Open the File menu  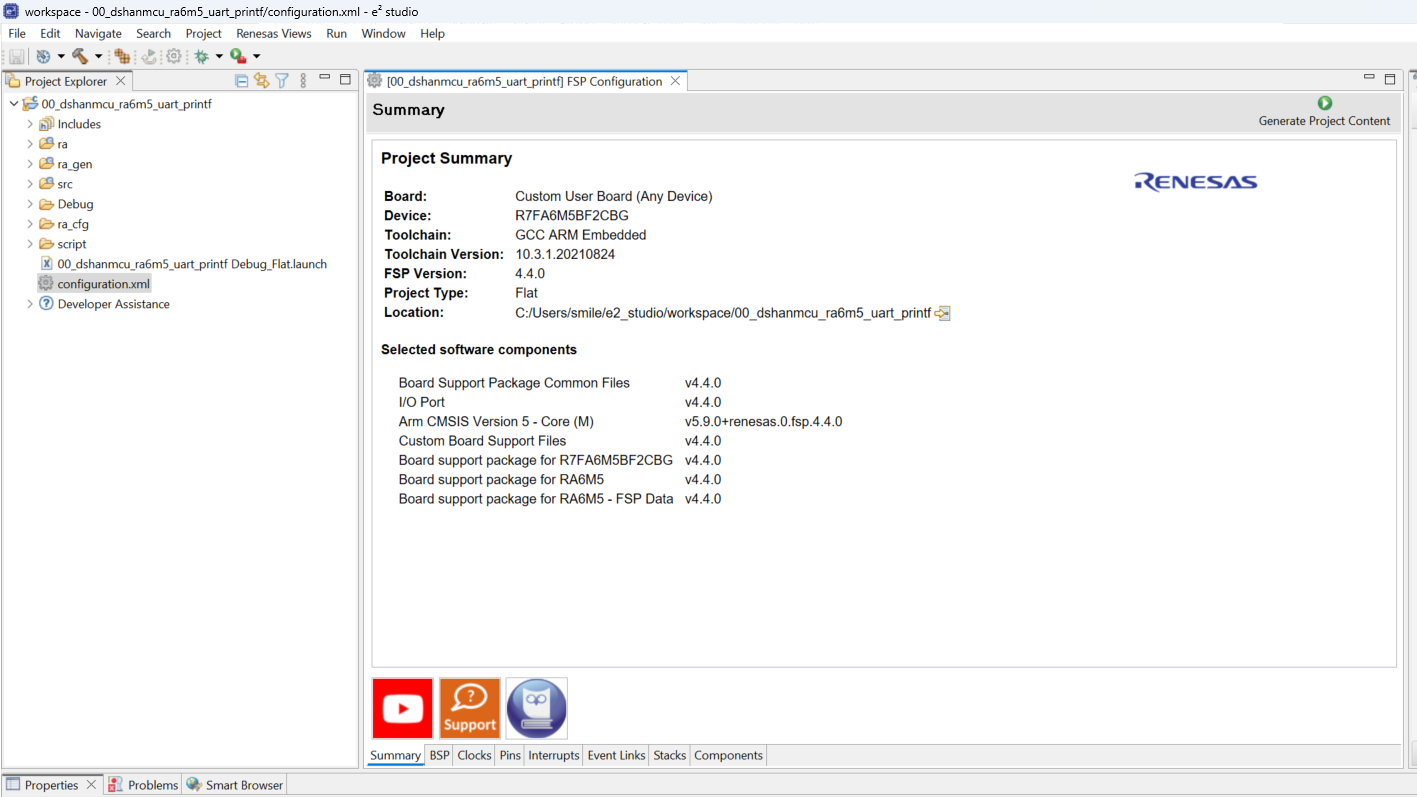pos(17,33)
